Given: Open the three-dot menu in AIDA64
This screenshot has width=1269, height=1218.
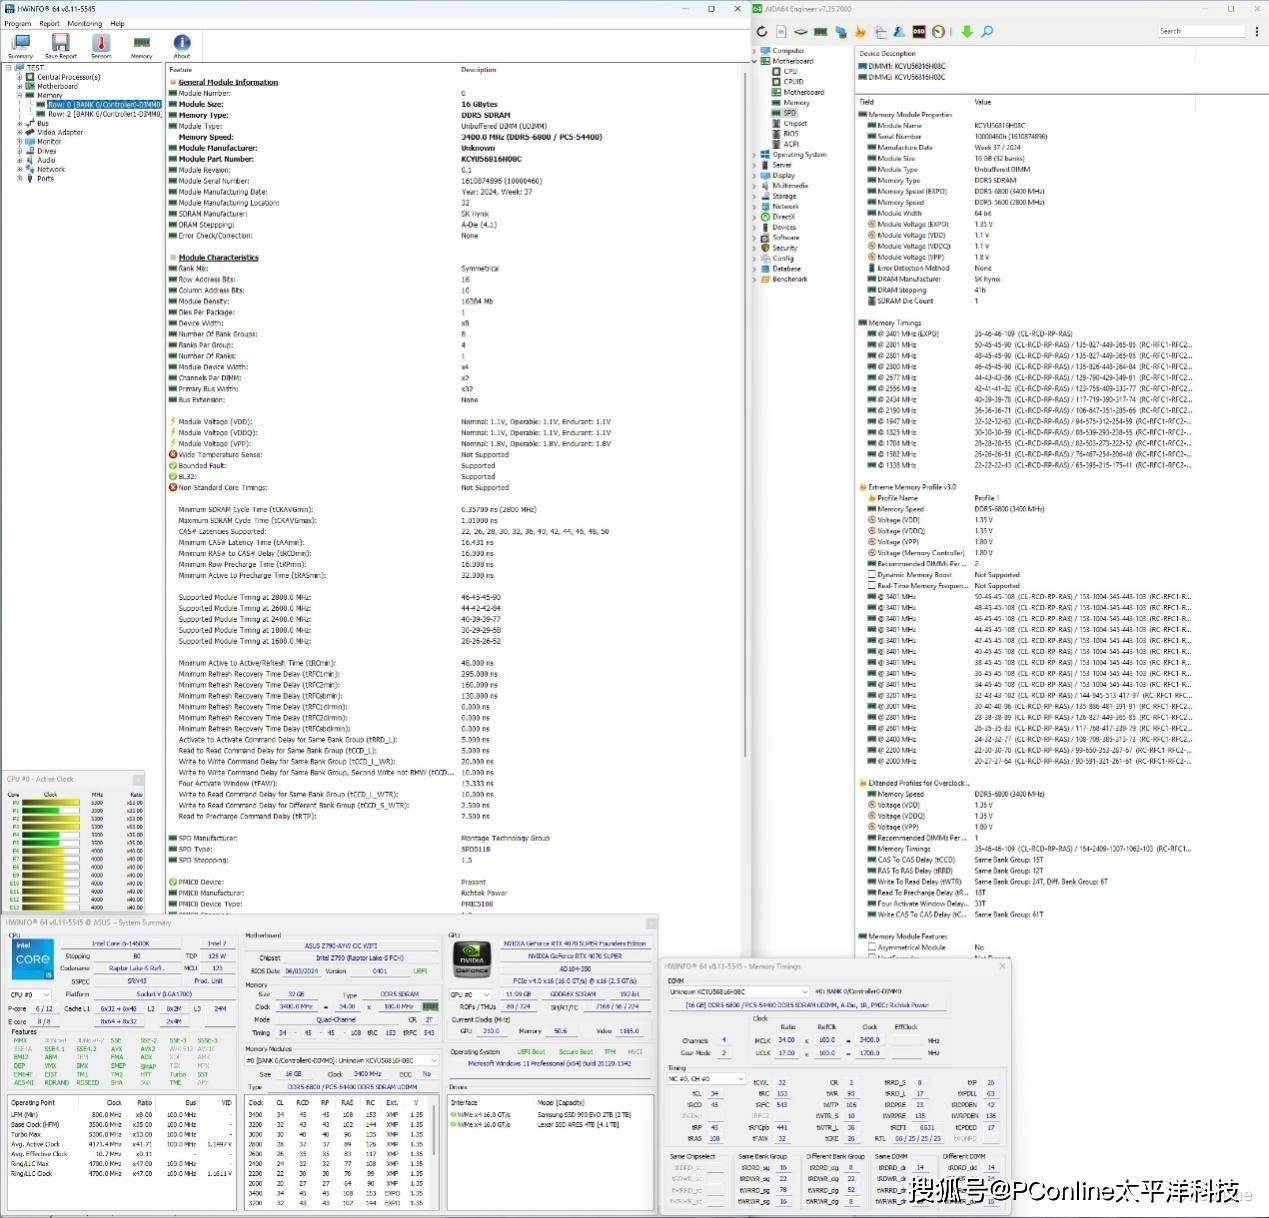Looking at the screenshot, I should [x=1257, y=32].
